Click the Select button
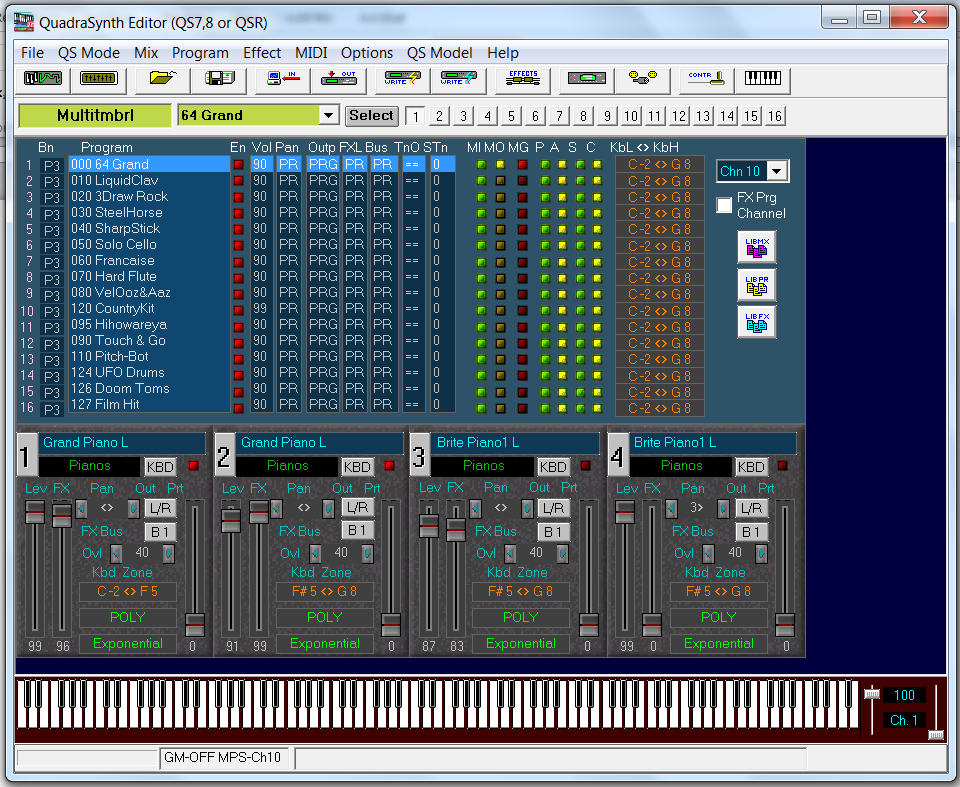 [371, 115]
